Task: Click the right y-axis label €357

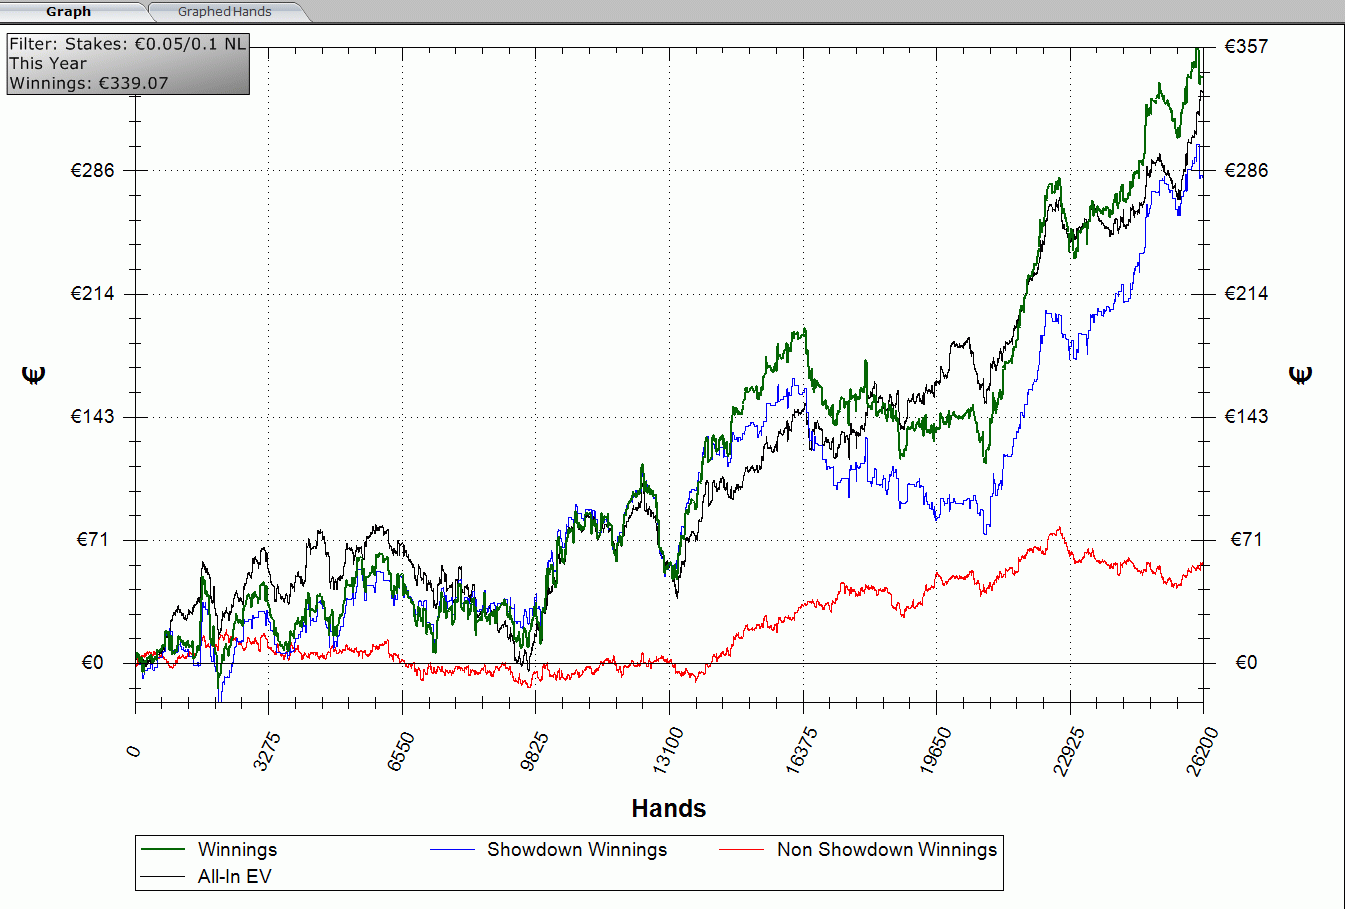Action: pyautogui.click(x=1246, y=46)
